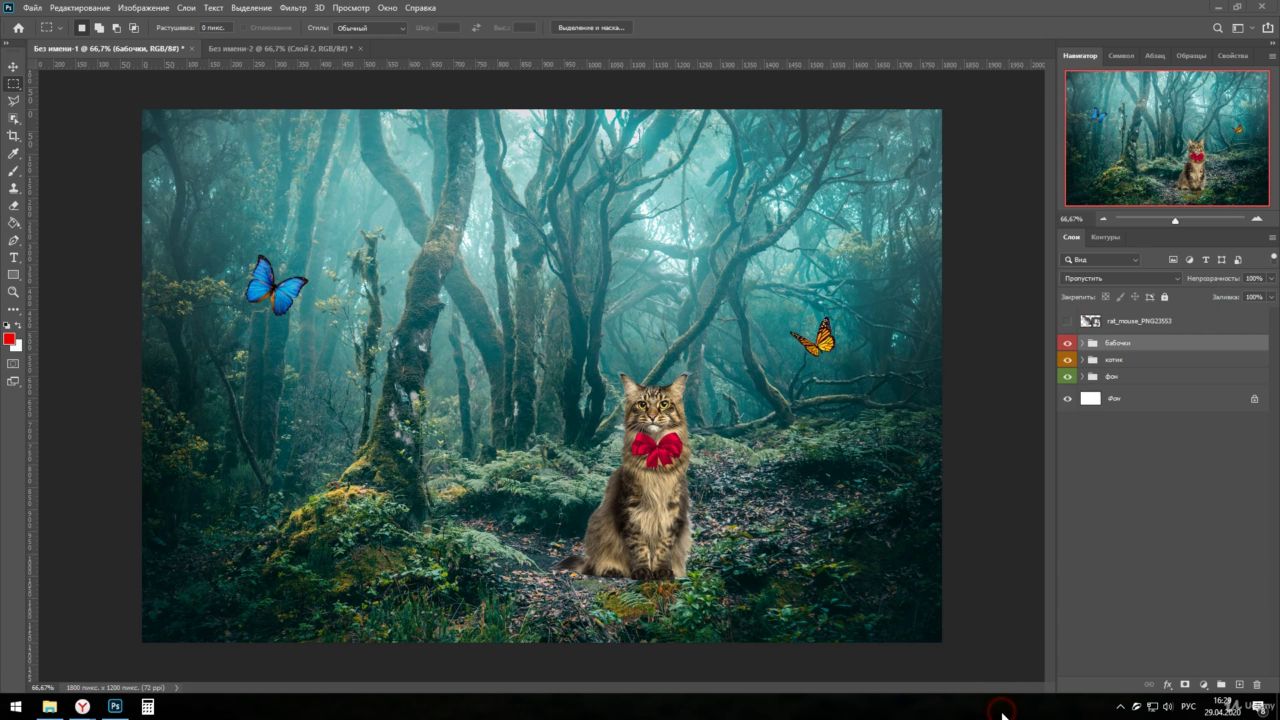This screenshot has width=1280, height=720.
Task: Select the Crop tool
Action: click(x=13, y=136)
